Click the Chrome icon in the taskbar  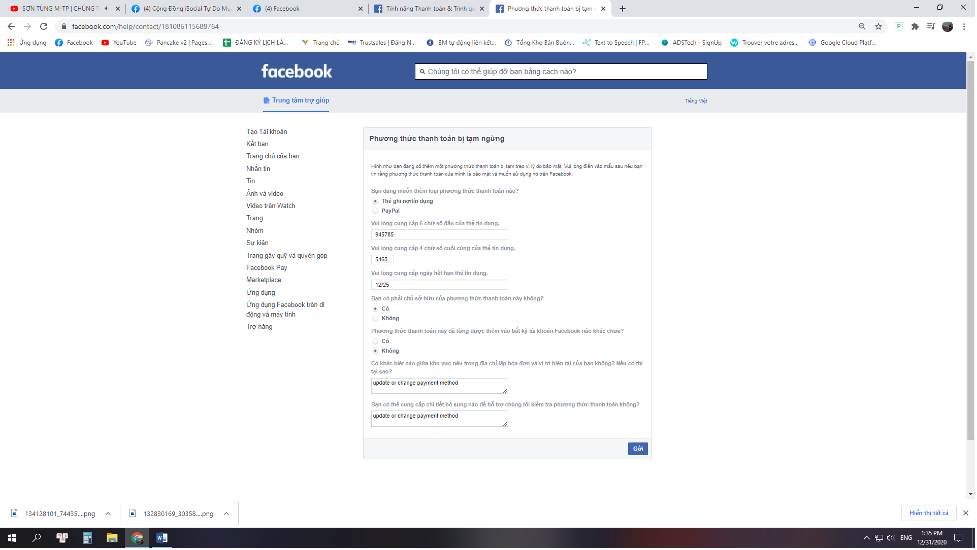coord(137,538)
